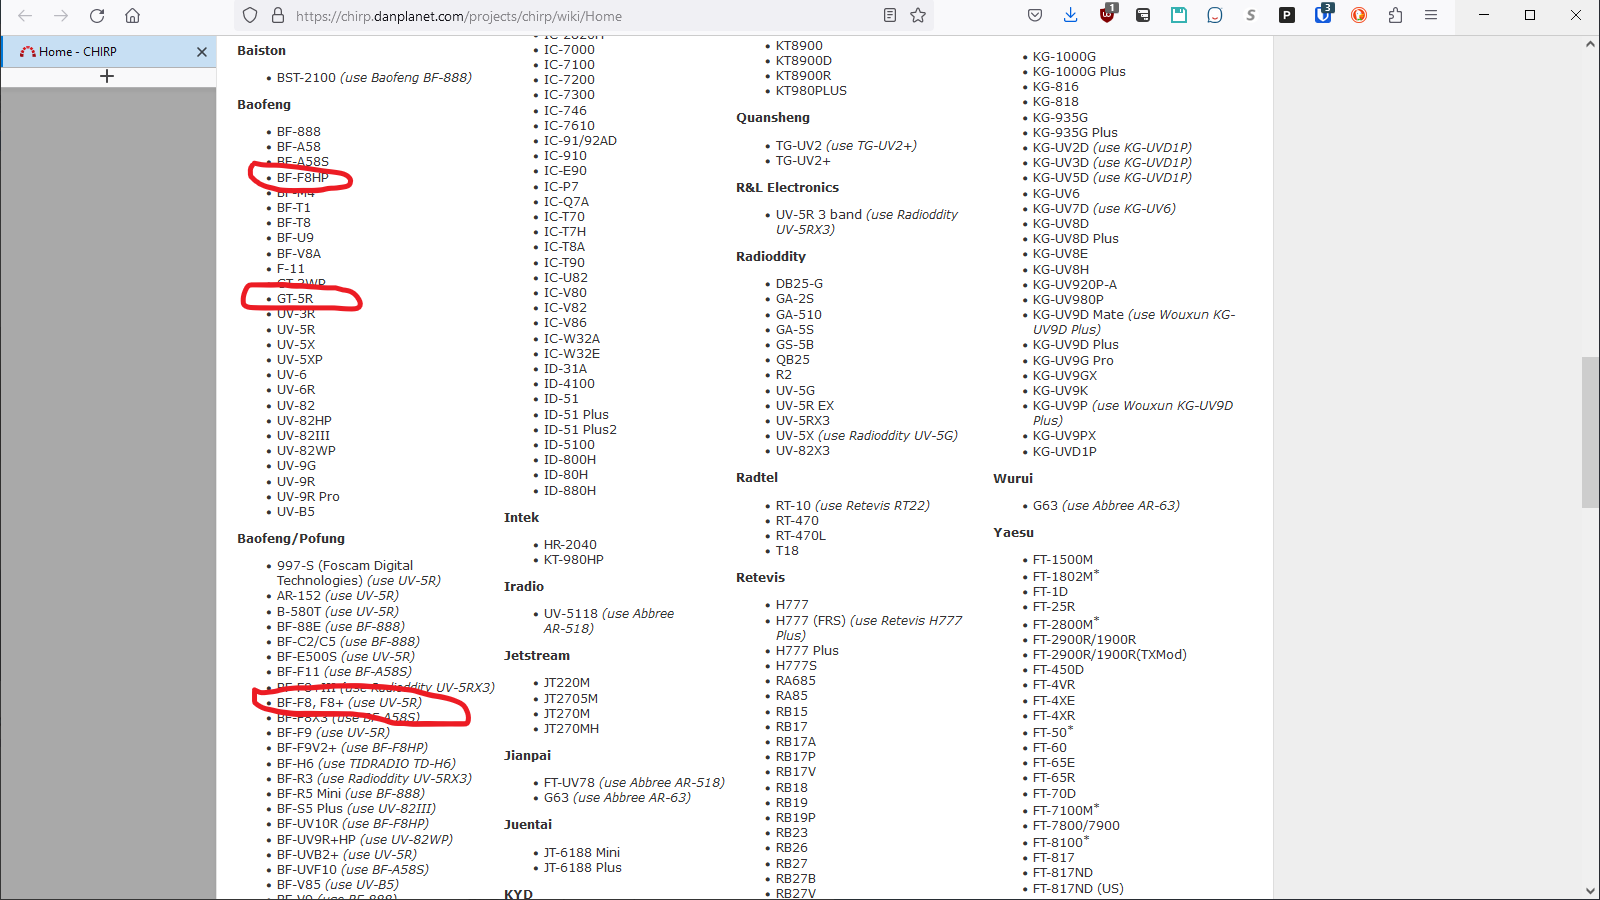Click the gray S extension icon
The height and width of the screenshot is (900, 1600).
1251,15
